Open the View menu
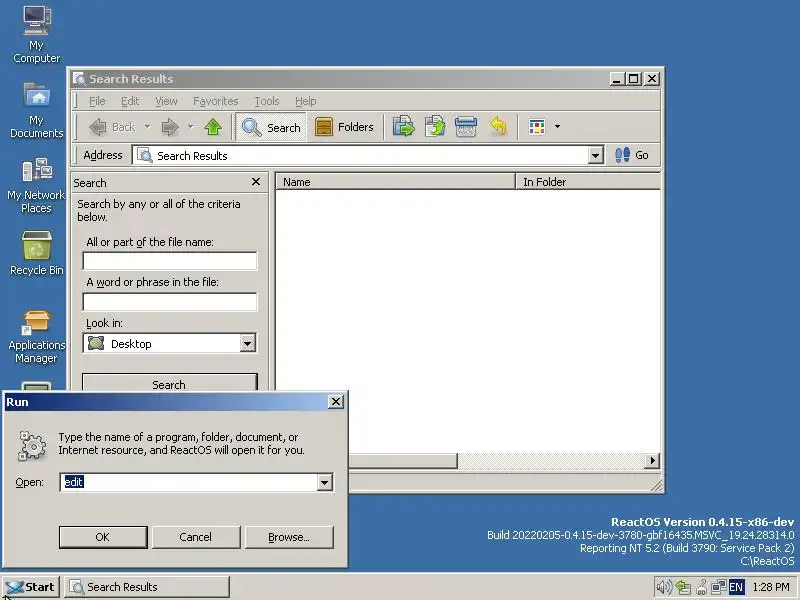Screen dimensions: 800x600 pos(166,101)
